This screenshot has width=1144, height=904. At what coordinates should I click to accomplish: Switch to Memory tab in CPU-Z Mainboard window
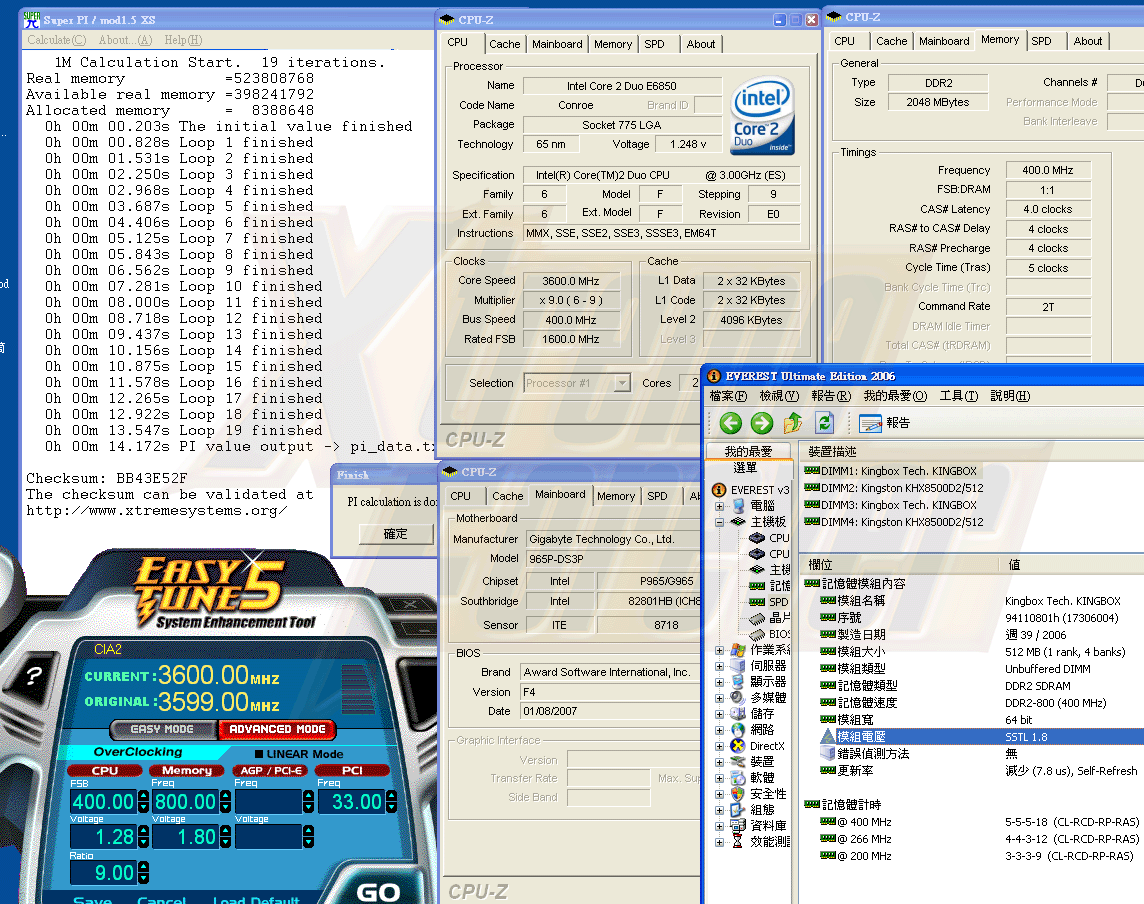point(616,496)
